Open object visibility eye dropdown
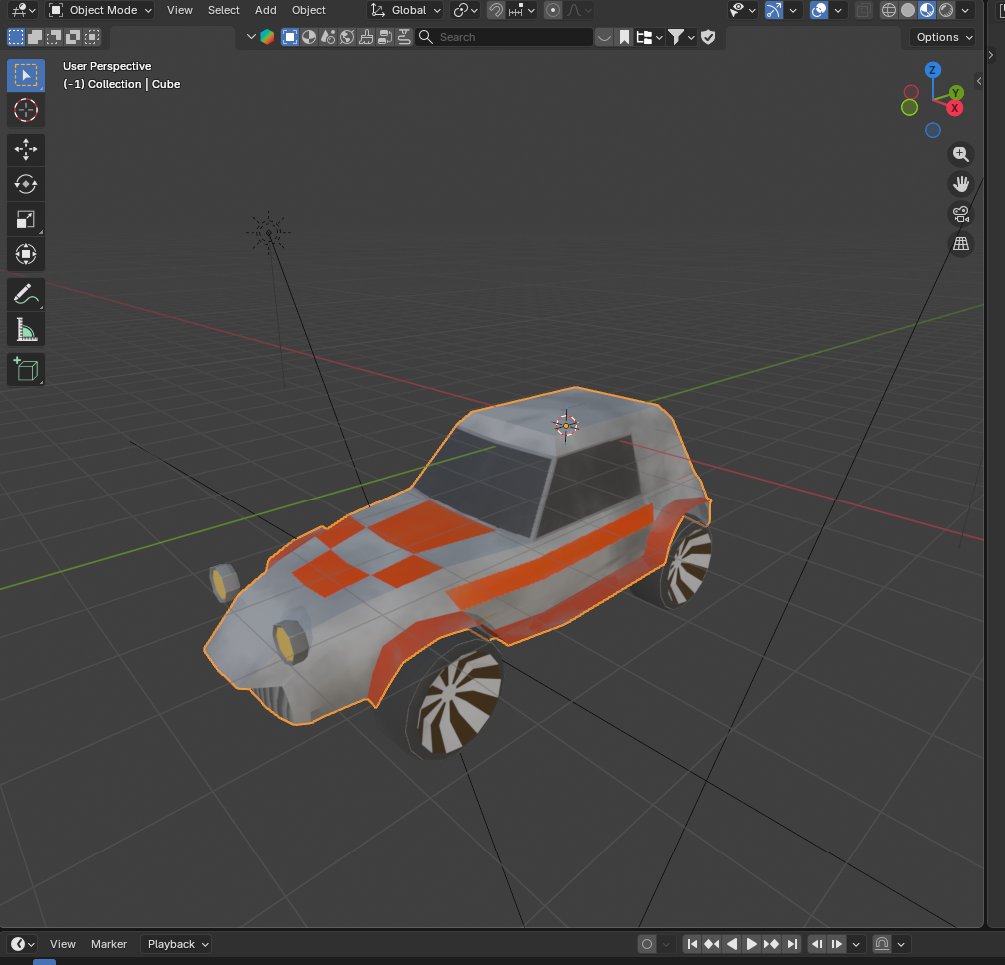Viewport: 1005px width, 965px height. click(x=743, y=10)
